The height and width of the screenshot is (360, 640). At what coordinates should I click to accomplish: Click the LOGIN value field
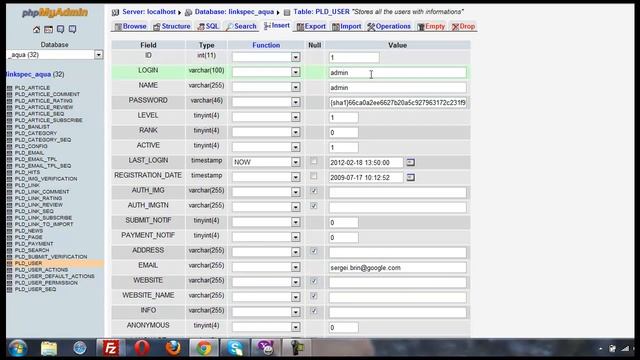pyautogui.click(x=398, y=73)
